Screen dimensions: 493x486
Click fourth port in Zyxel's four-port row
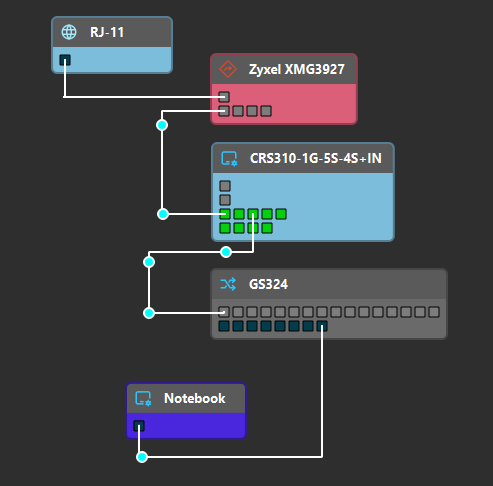pos(266,111)
